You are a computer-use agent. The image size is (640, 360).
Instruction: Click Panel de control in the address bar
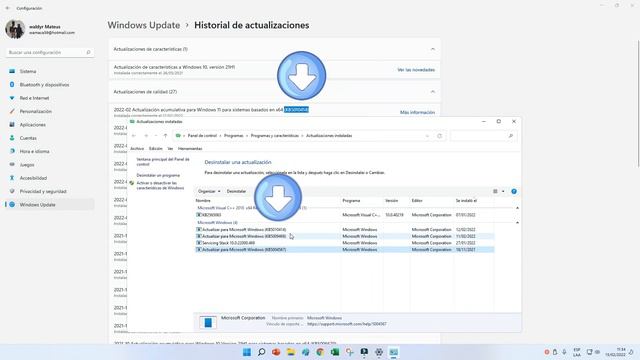pos(202,136)
